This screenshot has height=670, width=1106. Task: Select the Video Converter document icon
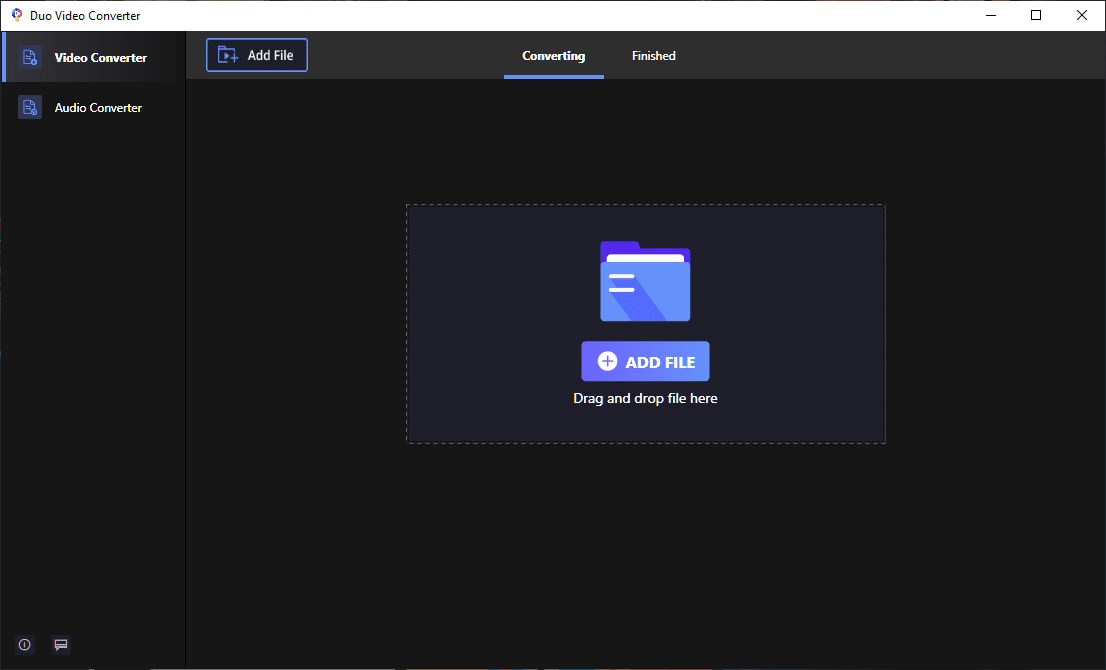coord(30,57)
